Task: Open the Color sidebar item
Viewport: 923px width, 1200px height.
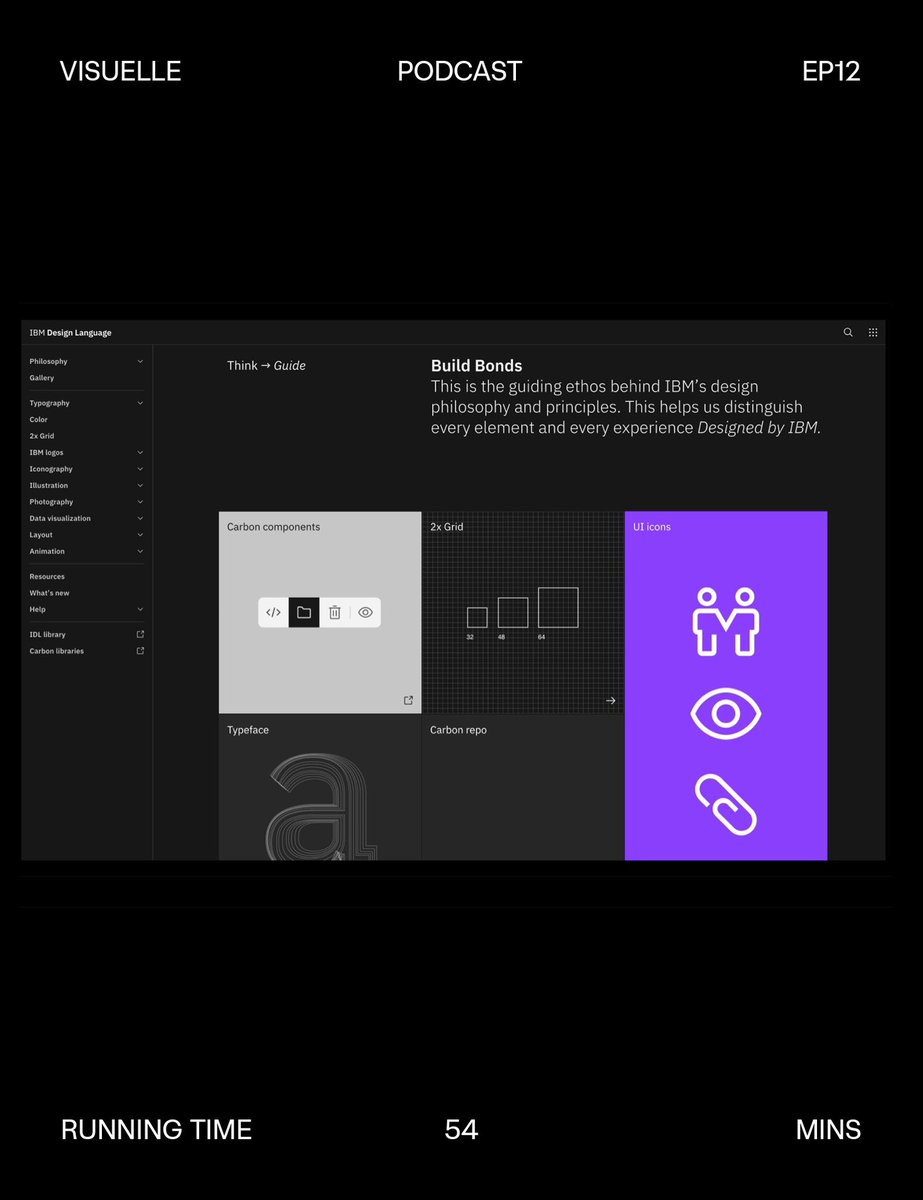Action: (39, 420)
